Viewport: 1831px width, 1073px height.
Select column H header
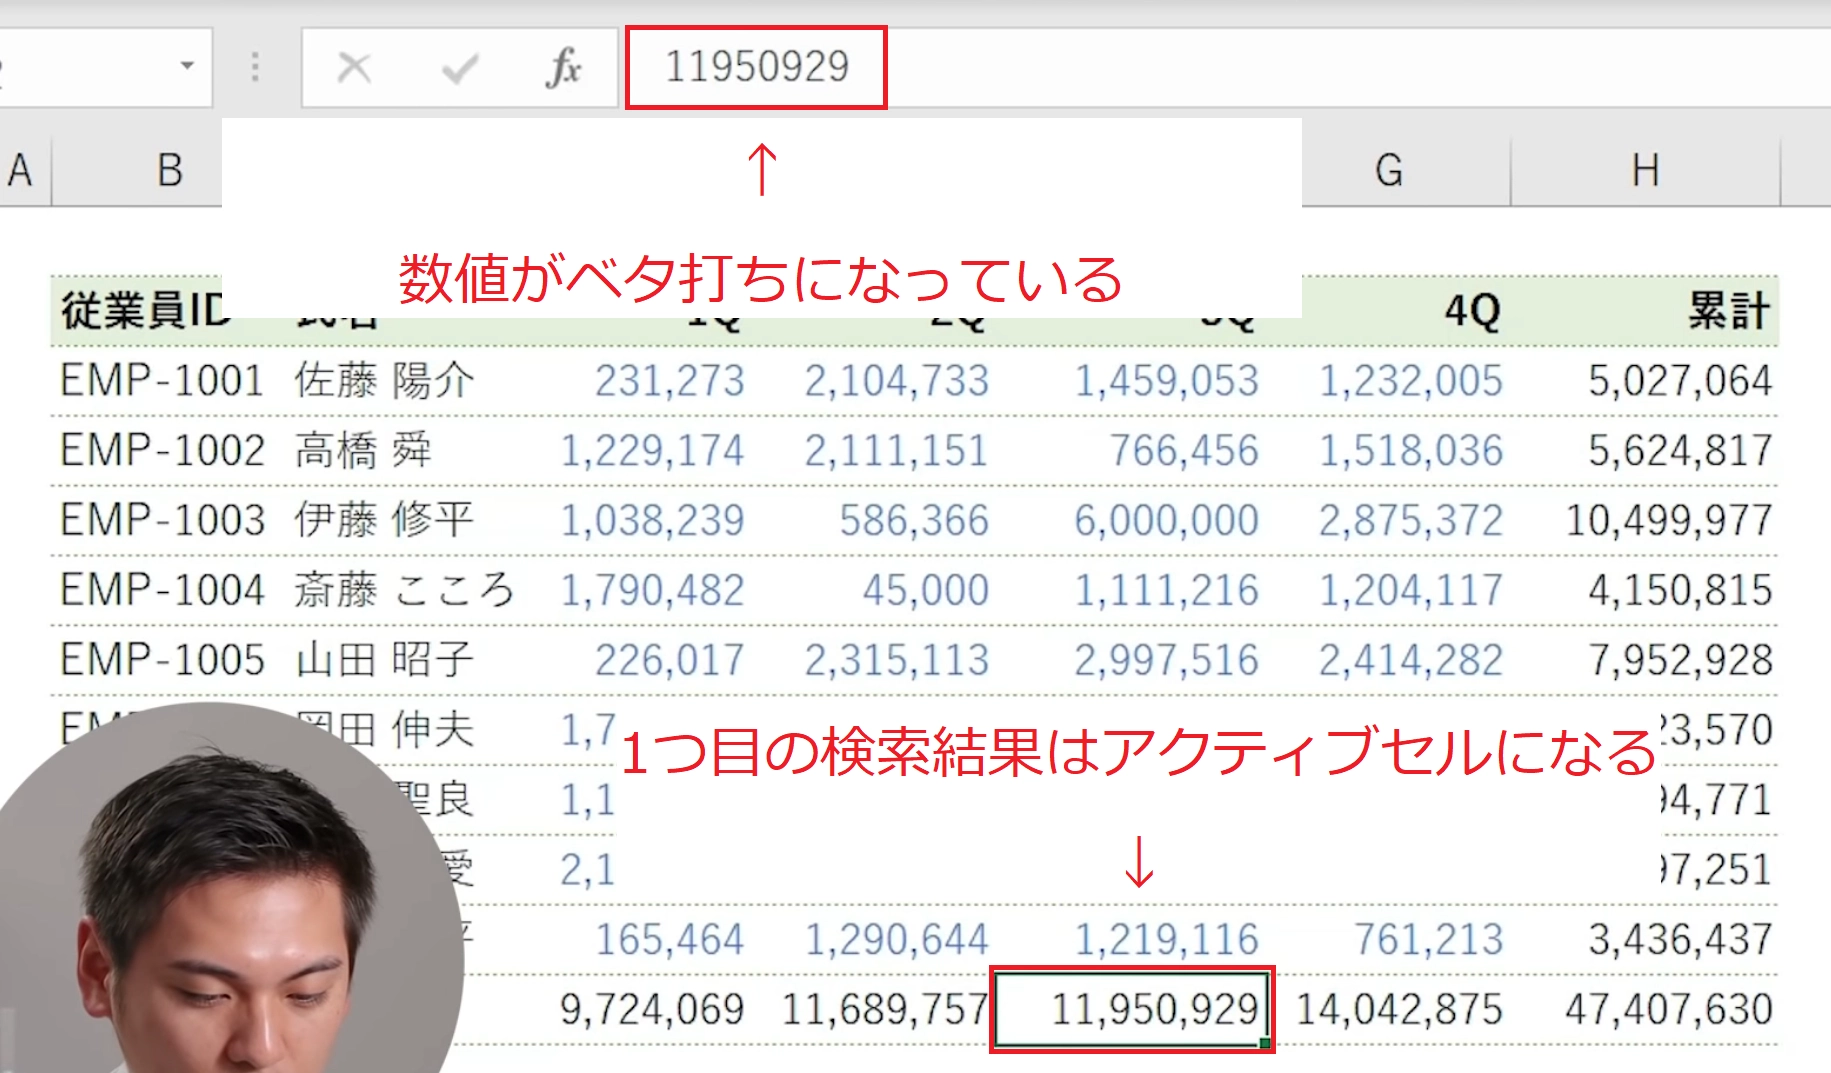(x=1645, y=170)
